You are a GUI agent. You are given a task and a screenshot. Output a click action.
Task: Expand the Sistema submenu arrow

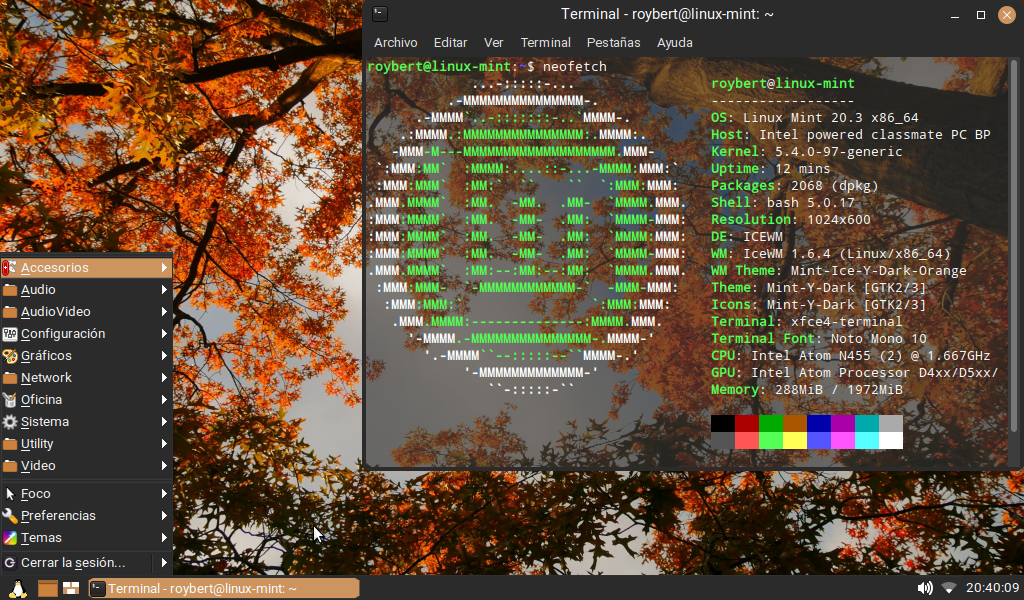pos(164,422)
